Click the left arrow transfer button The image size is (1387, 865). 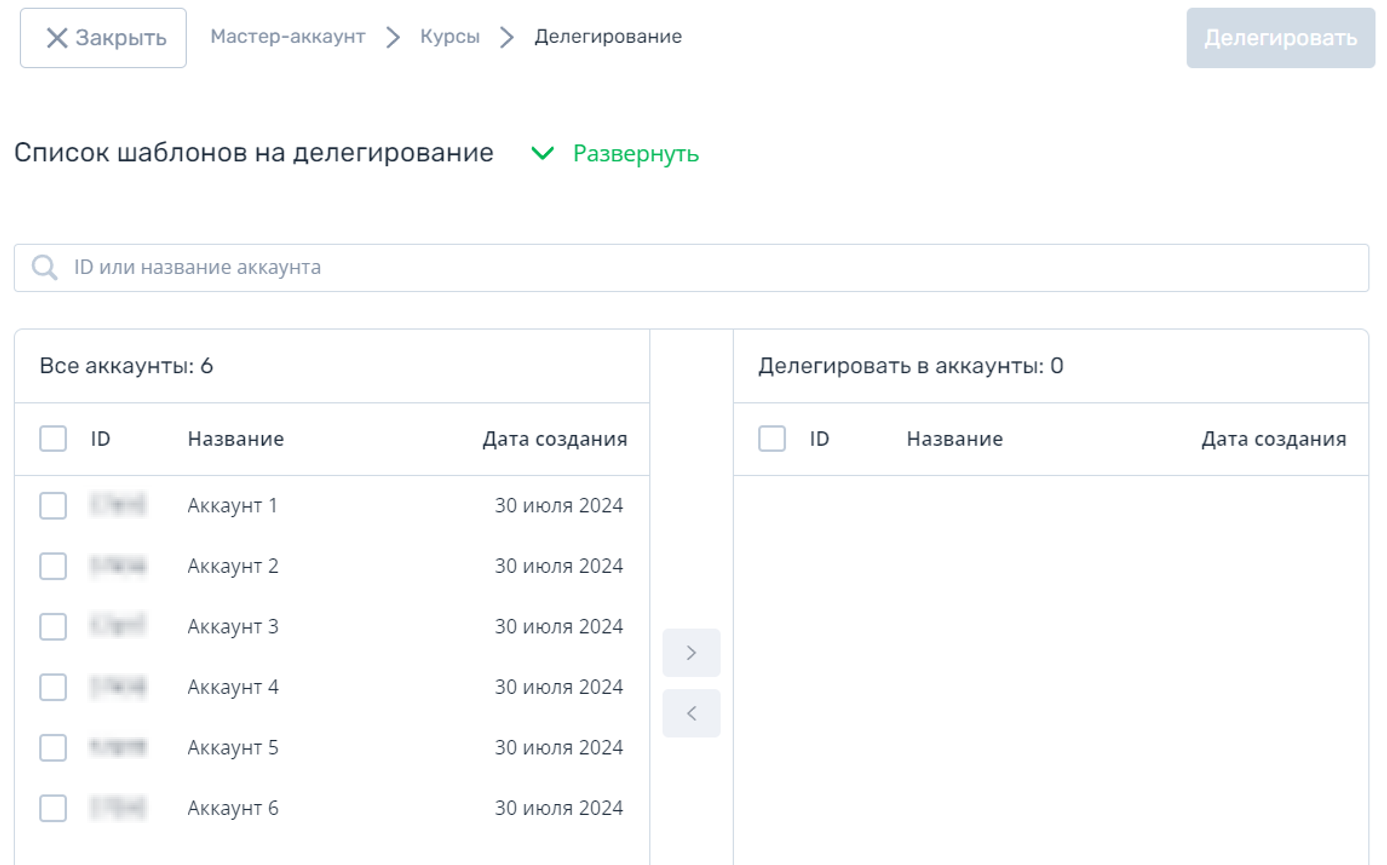pos(691,713)
